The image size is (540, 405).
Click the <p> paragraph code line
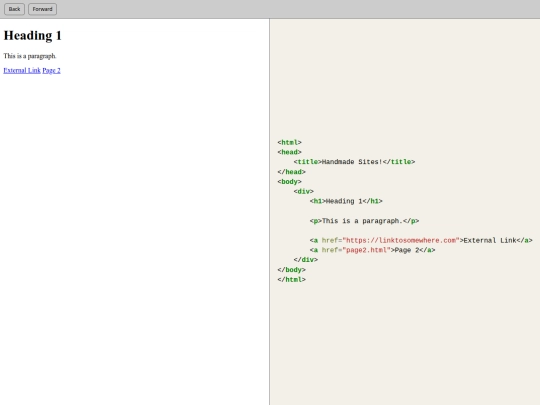[364, 221]
